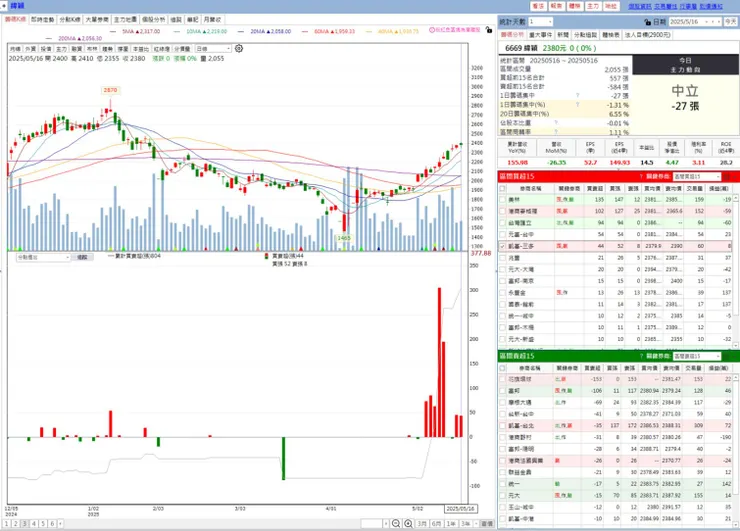Viewport: 740px width, 531px height.
Task: Check the box for 摩根大通 row
Action: tap(503, 402)
